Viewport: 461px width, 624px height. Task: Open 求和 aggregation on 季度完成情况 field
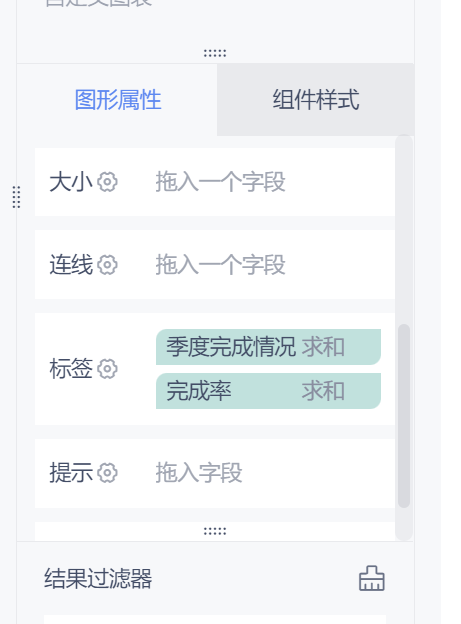pyautogui.click(x=323, y=347)
